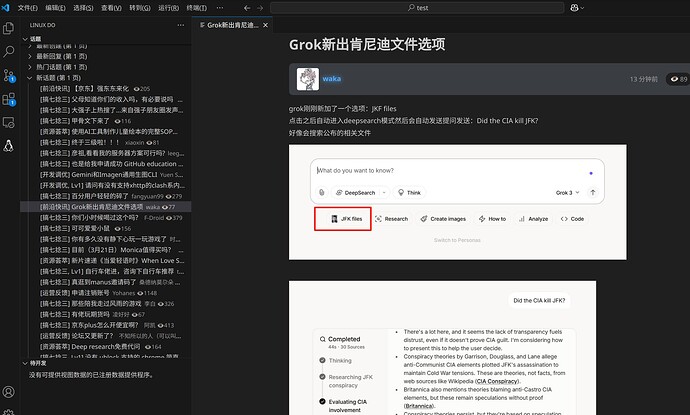The image size is (690, 415).
Task: Click the VS Code logo icon
Action: pyautogui.click(x=6, y=7)
